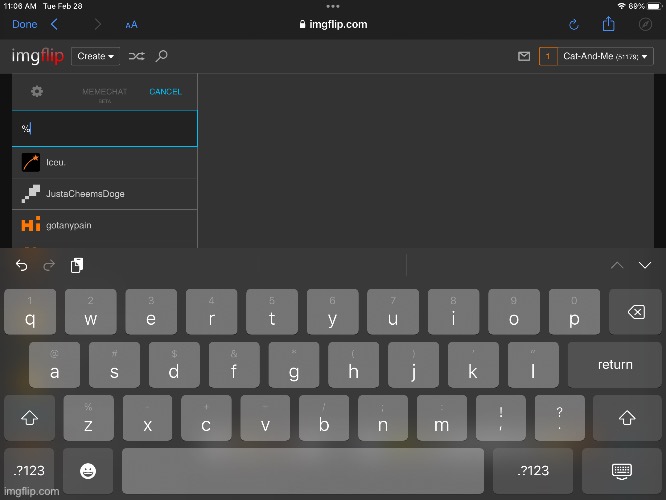The image size is (666, 500).
Task: Click Iceu.'s avatar thumbnail
Action: point(31,162)
